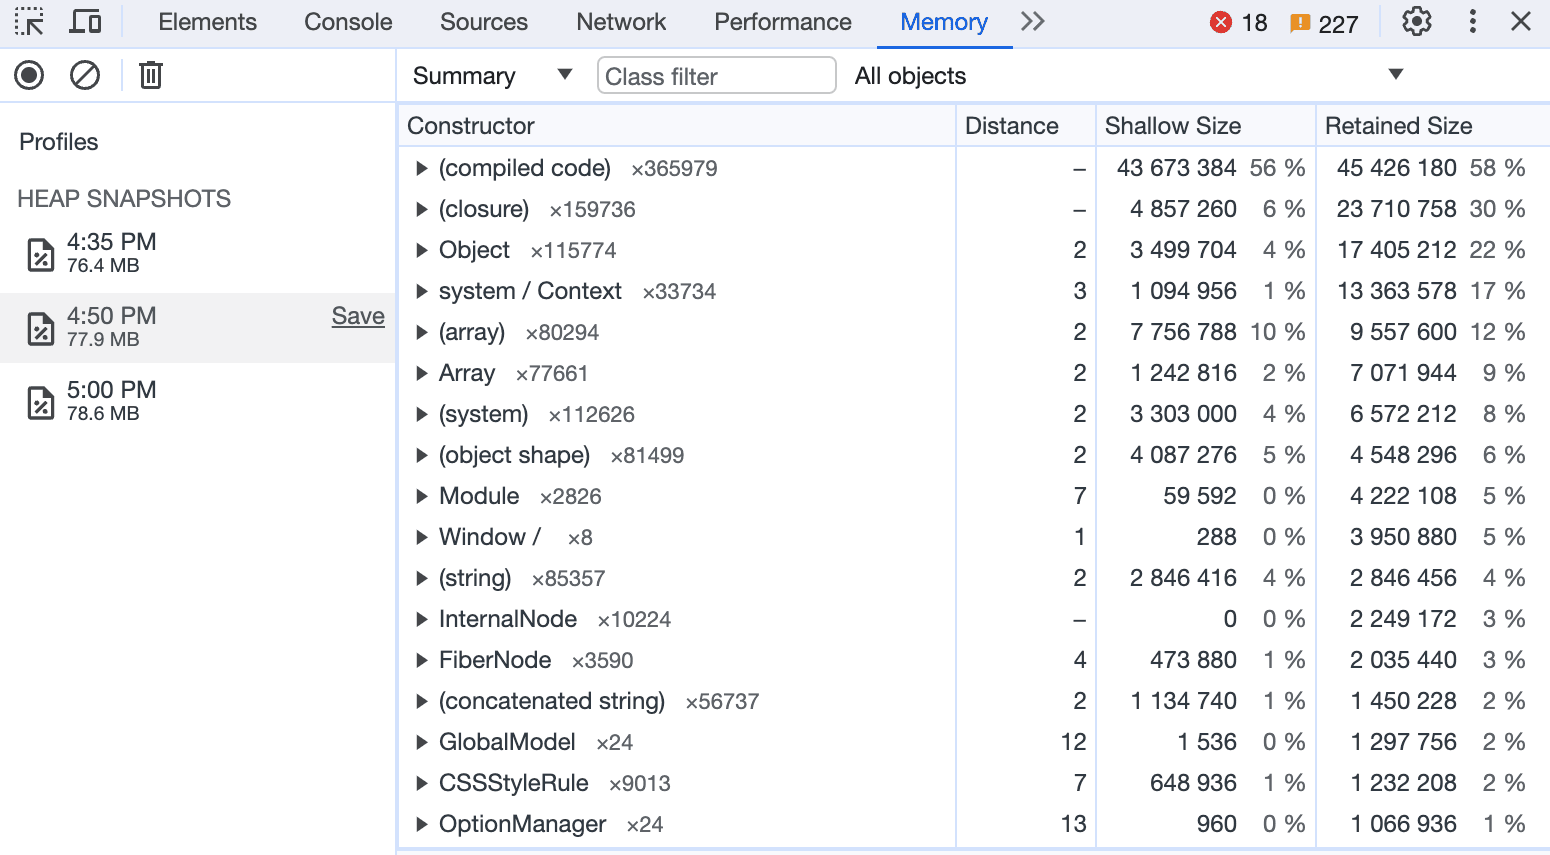Expand the system / Context row
The image size is (1550, 855).
421,292
